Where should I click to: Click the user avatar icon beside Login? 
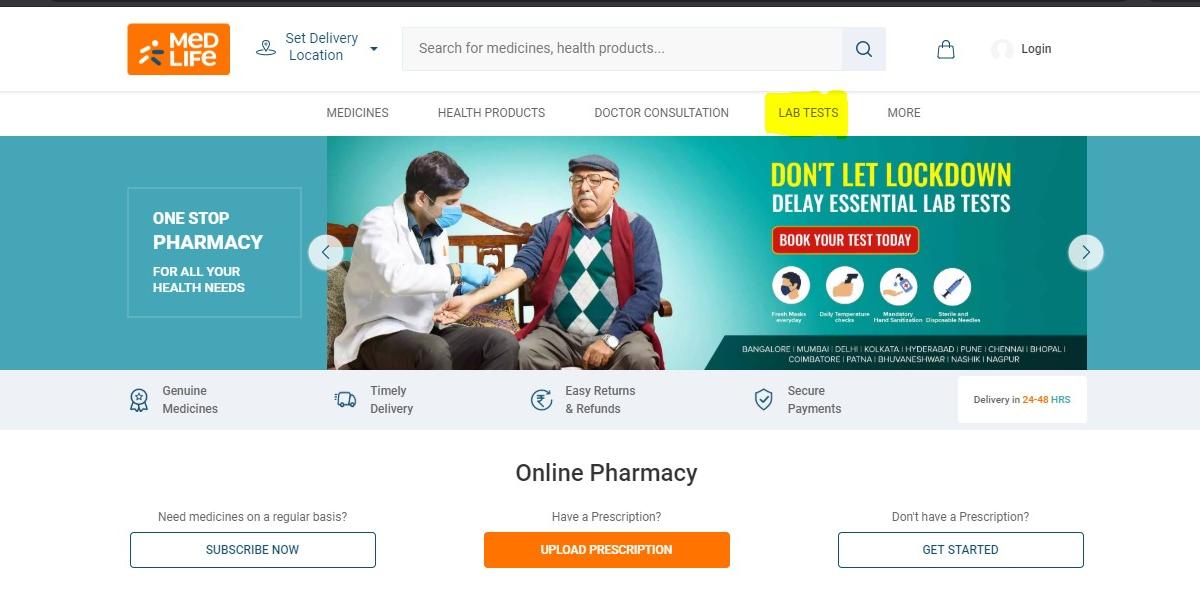pos(1002,49)
